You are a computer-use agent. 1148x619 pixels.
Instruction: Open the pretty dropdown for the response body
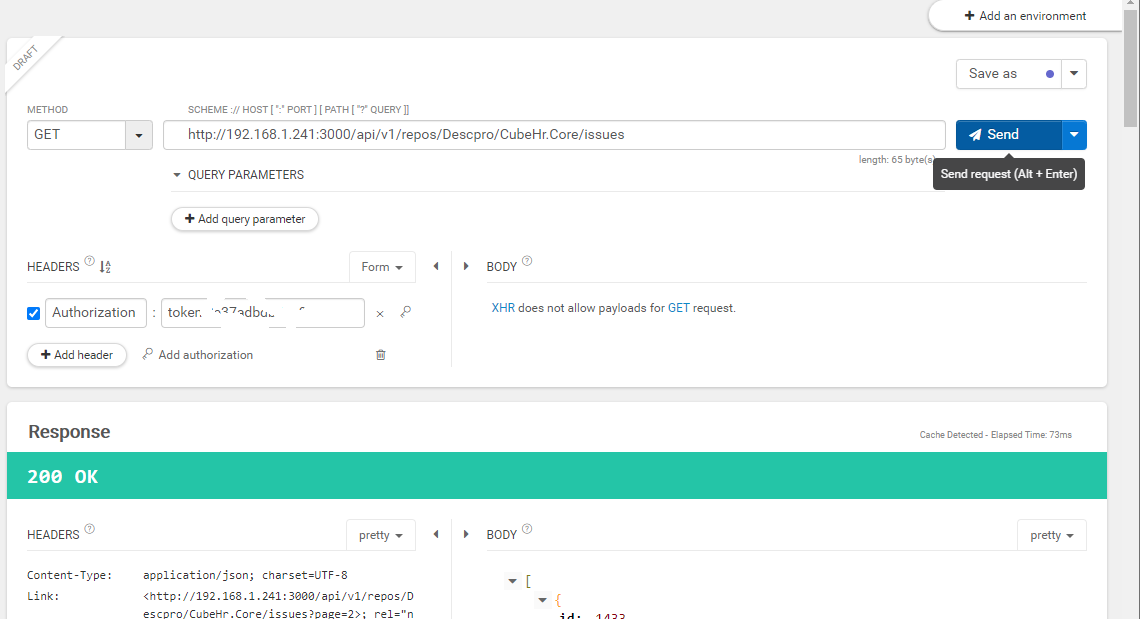tap(1051, 535)
